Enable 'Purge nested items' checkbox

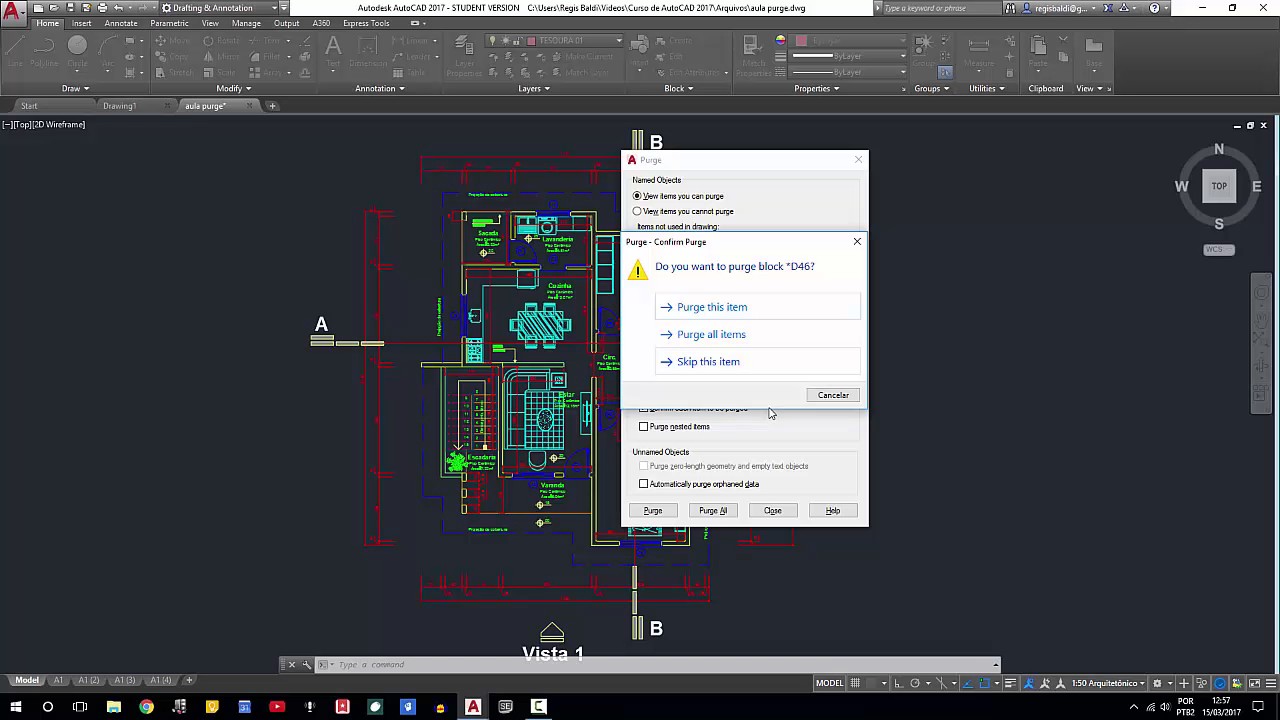pyautogui.click(x=644, y=427)
